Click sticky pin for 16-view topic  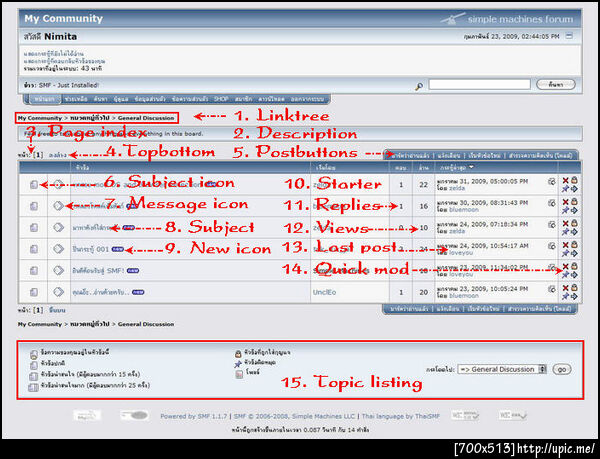(x=565, y=210)
